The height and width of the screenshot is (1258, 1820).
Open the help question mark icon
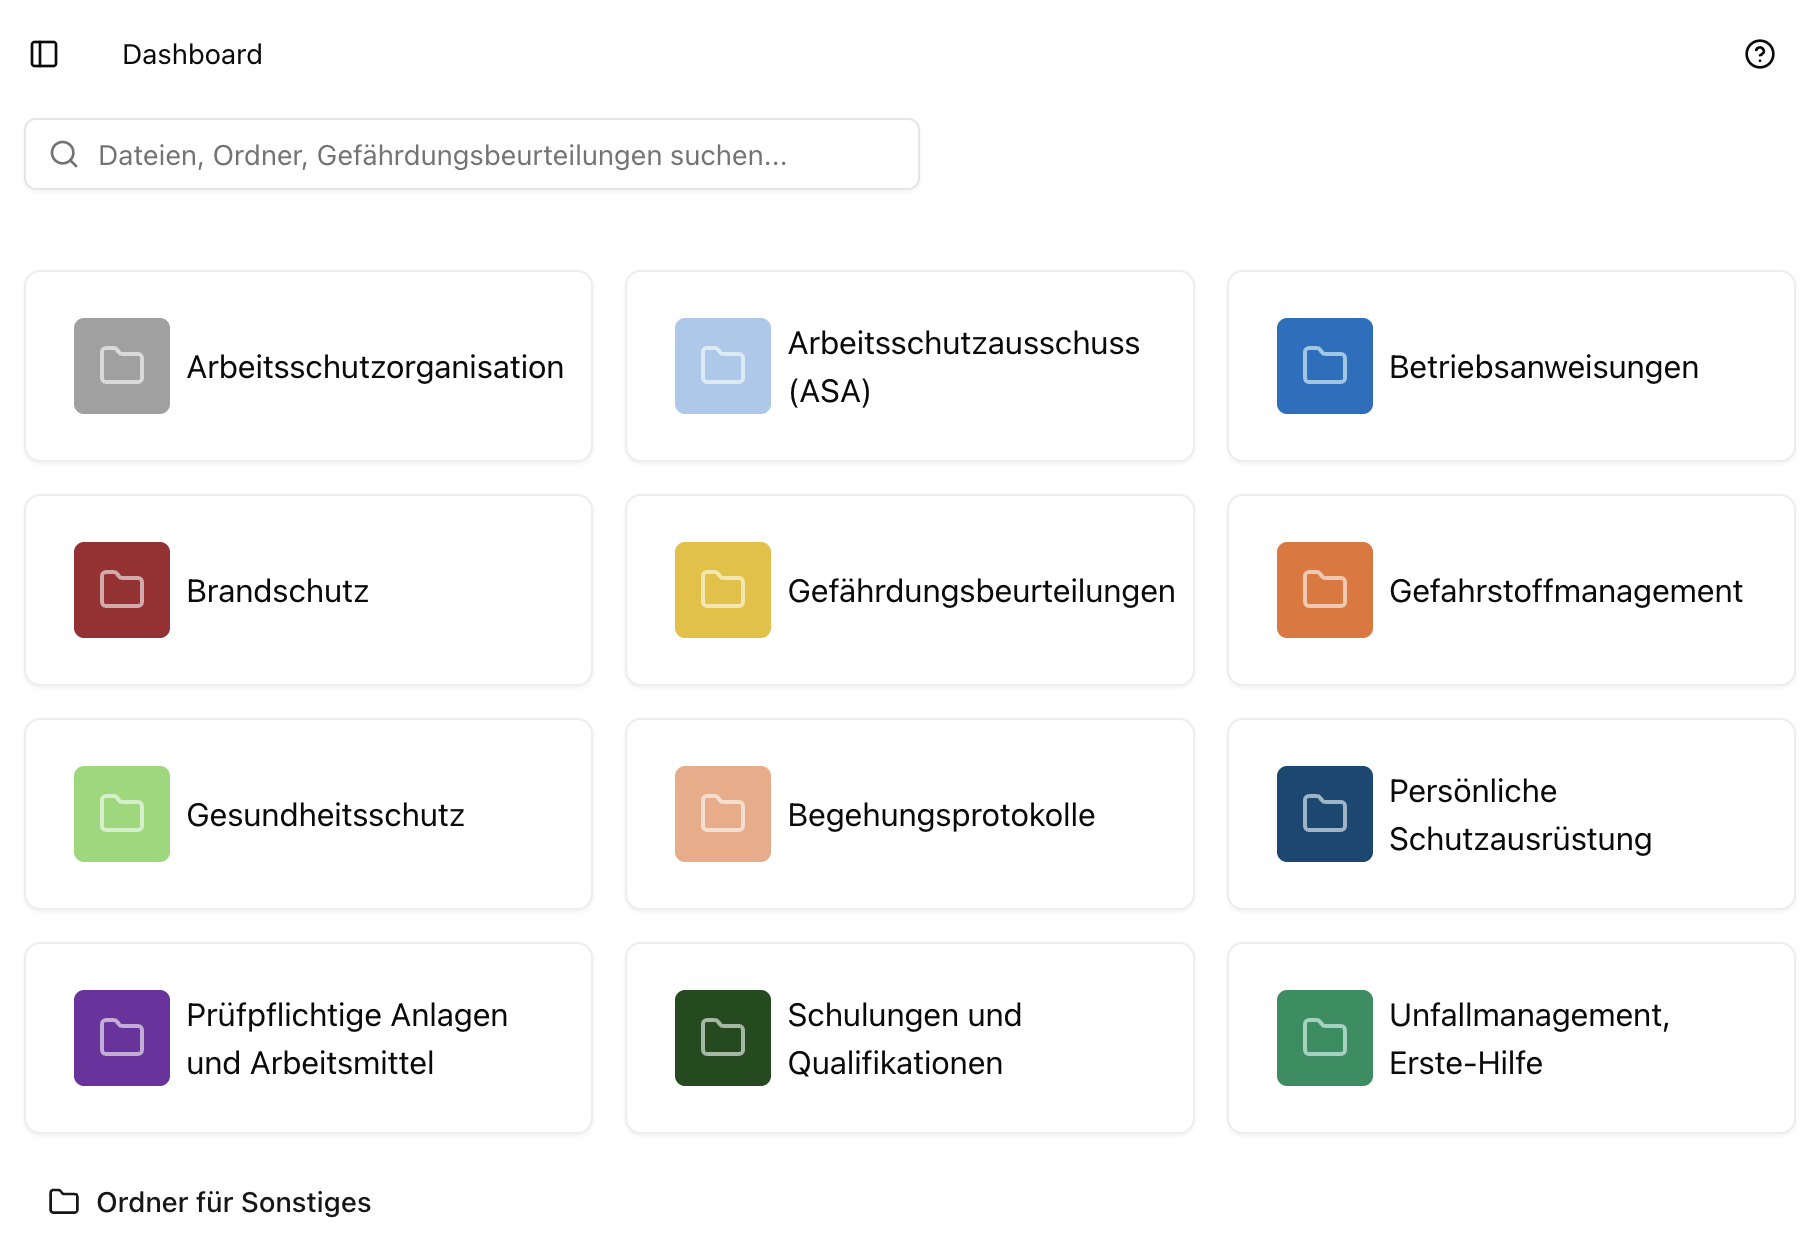coord(1759,55)
